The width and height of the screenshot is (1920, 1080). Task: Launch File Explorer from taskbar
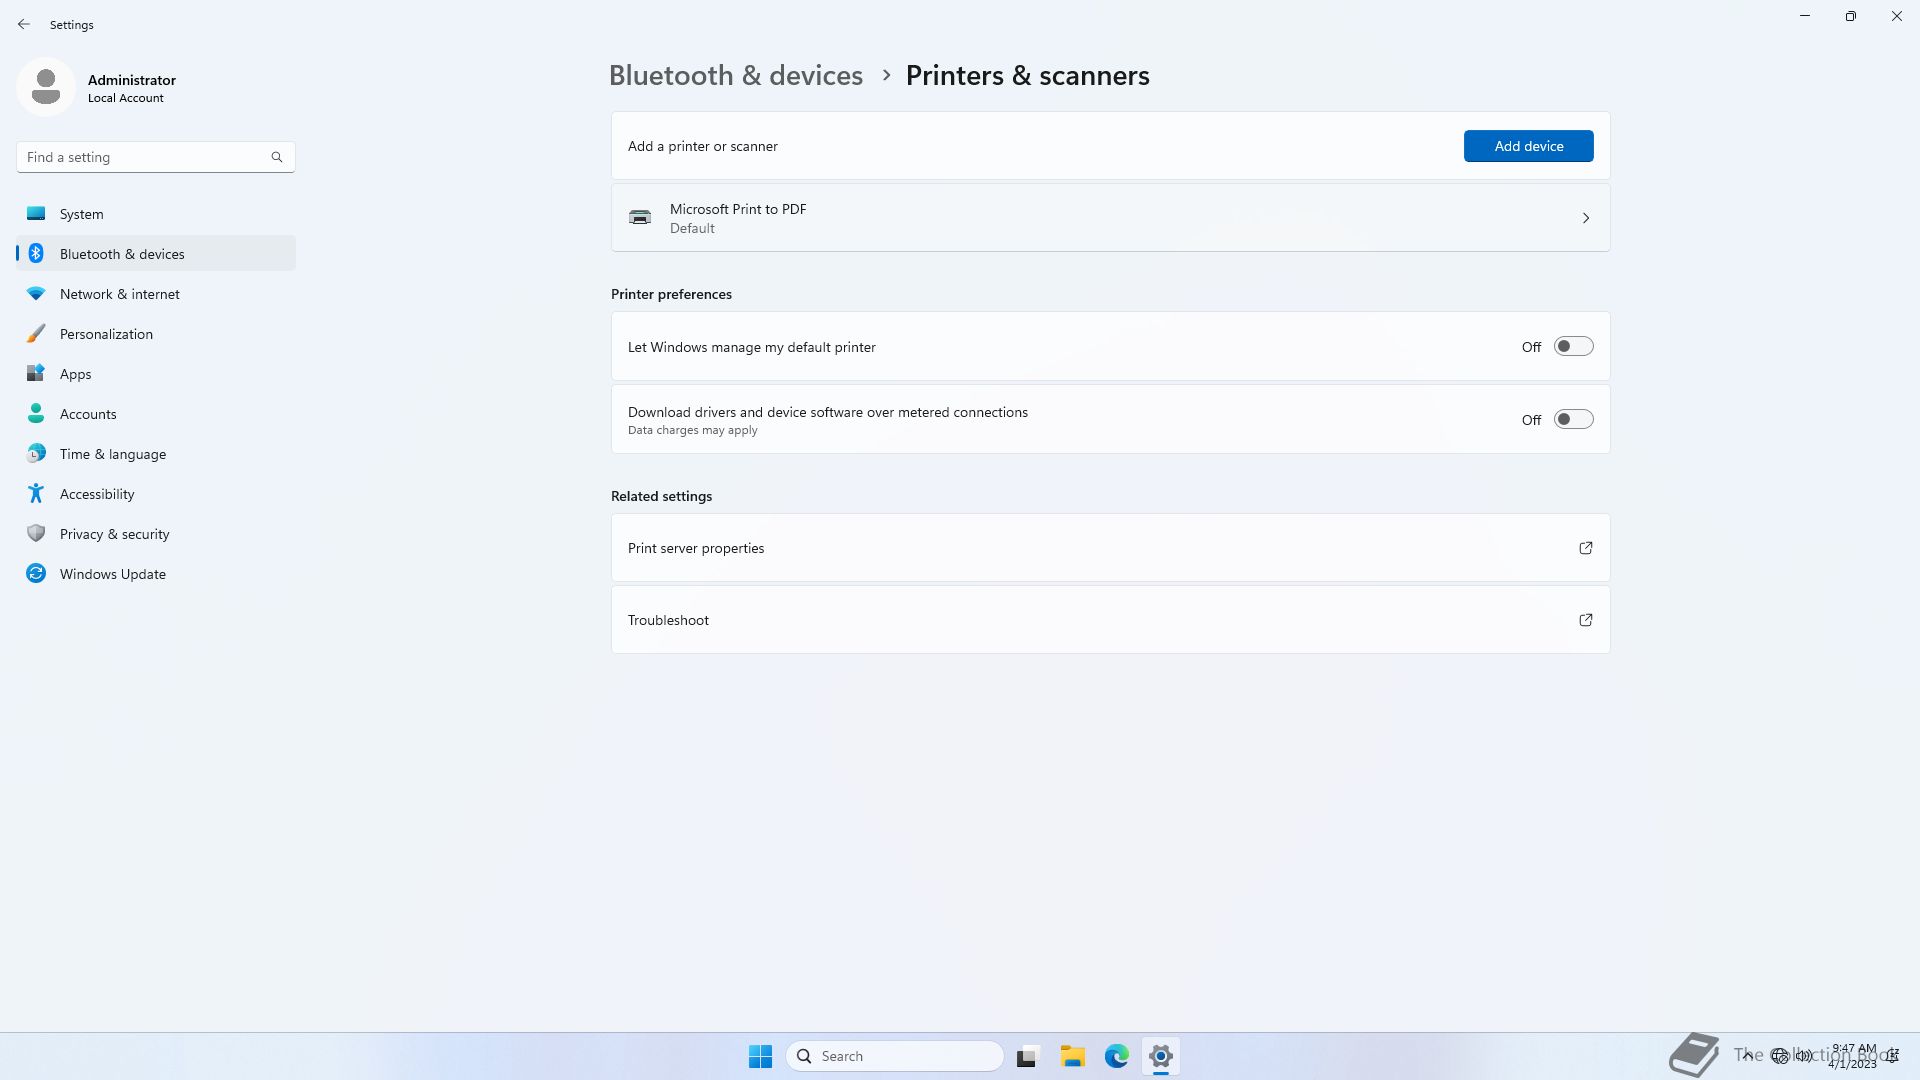click(x=1072, y=1056)
